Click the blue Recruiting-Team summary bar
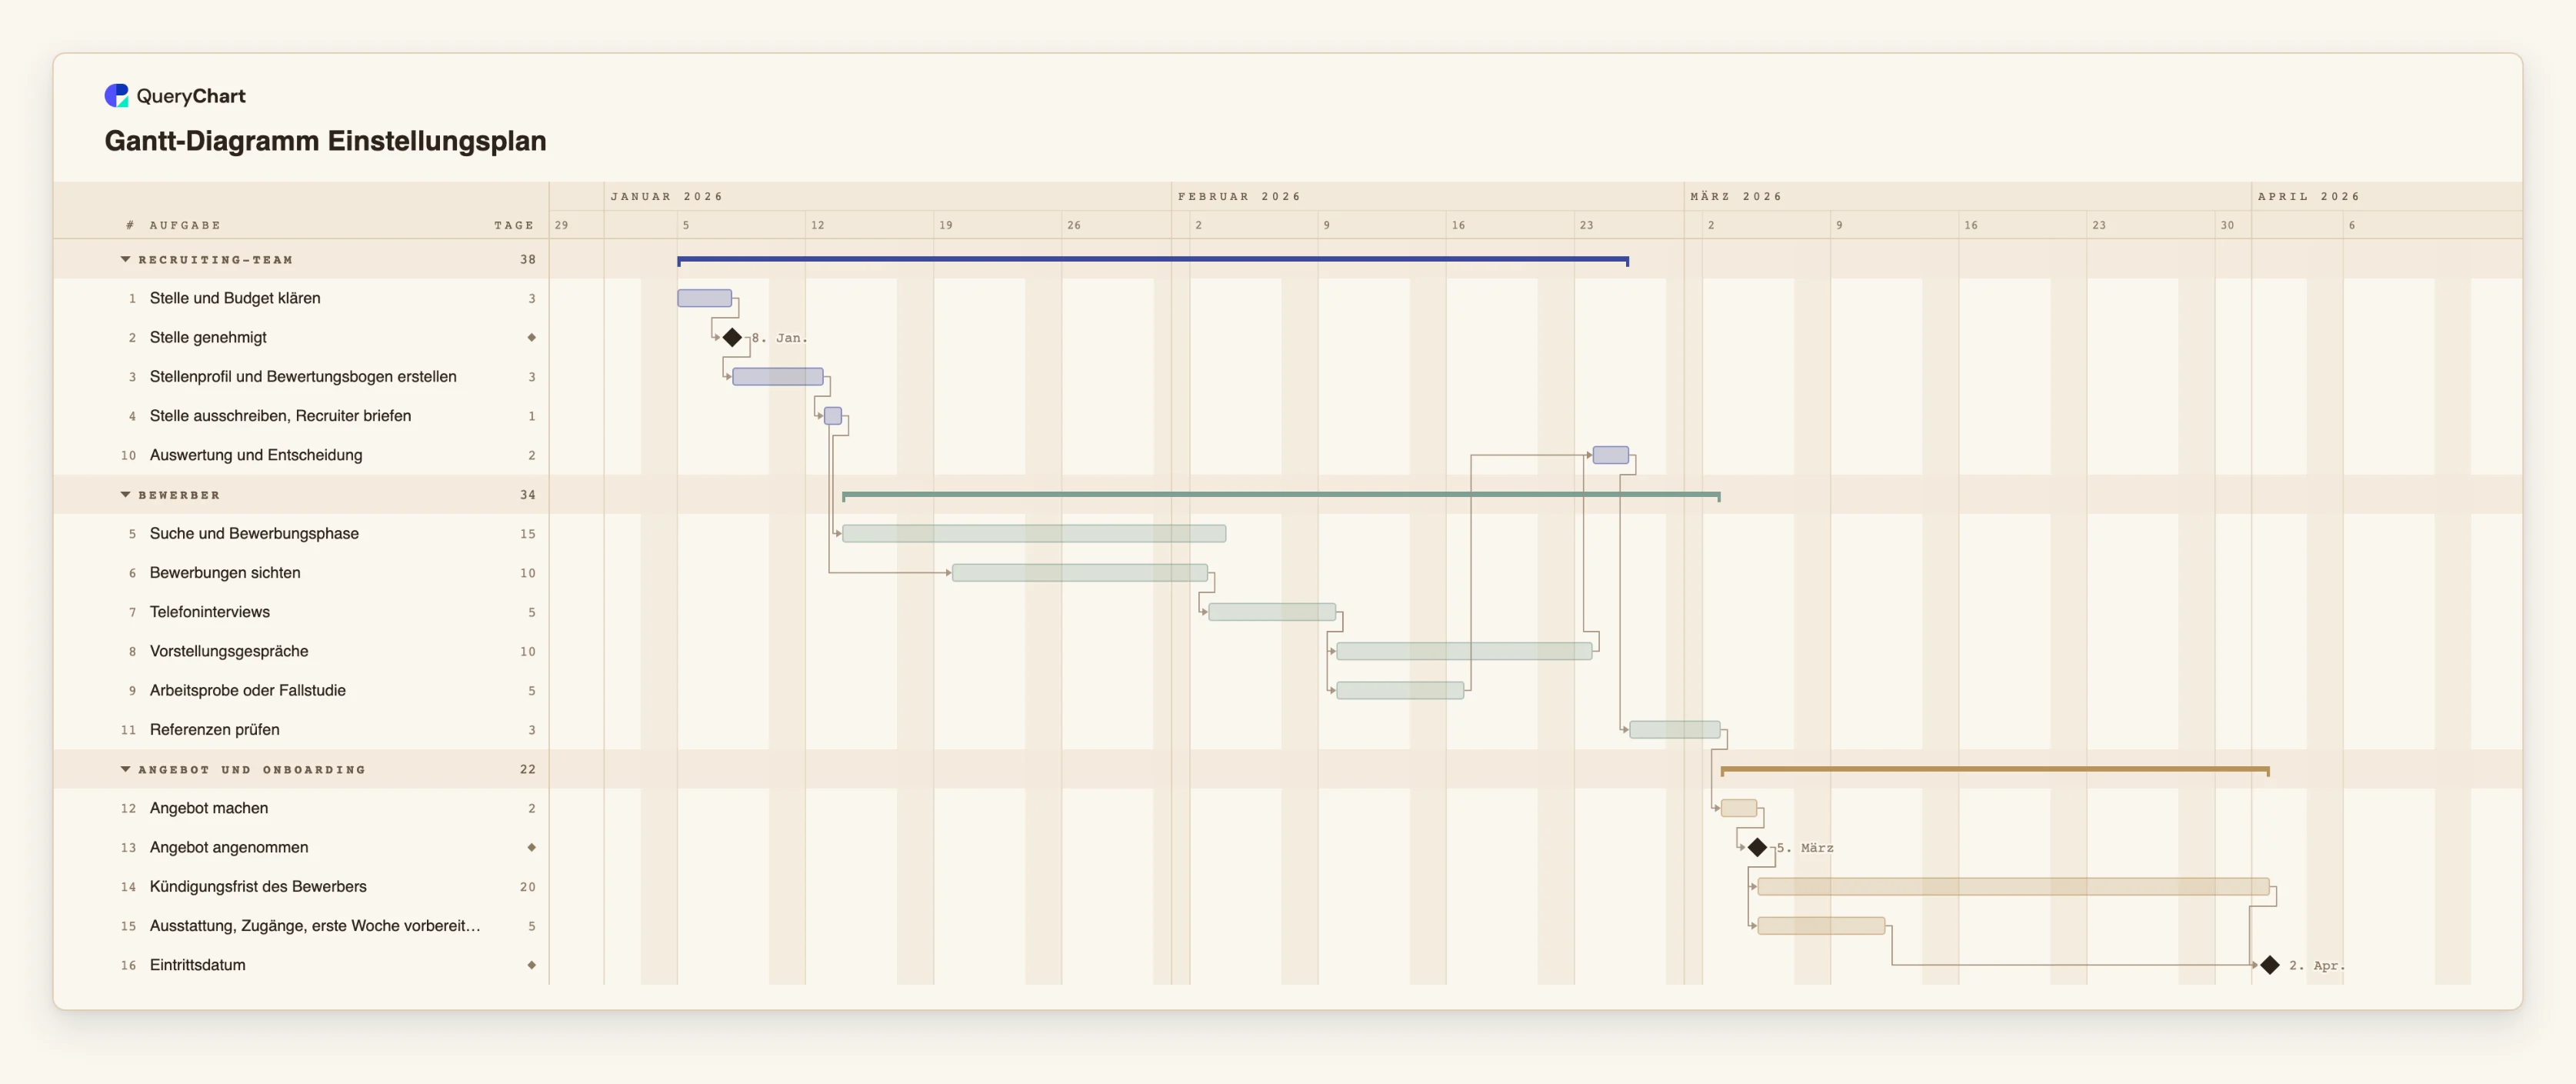This screenshot has width=2576, height=1084. click(1153, 260)
